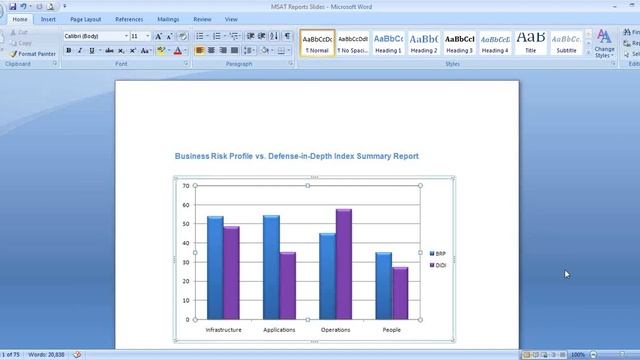Apply superscript formatting
Viewport: 640px width, 360px height.
pyautogui.click(x=133, y=51)
